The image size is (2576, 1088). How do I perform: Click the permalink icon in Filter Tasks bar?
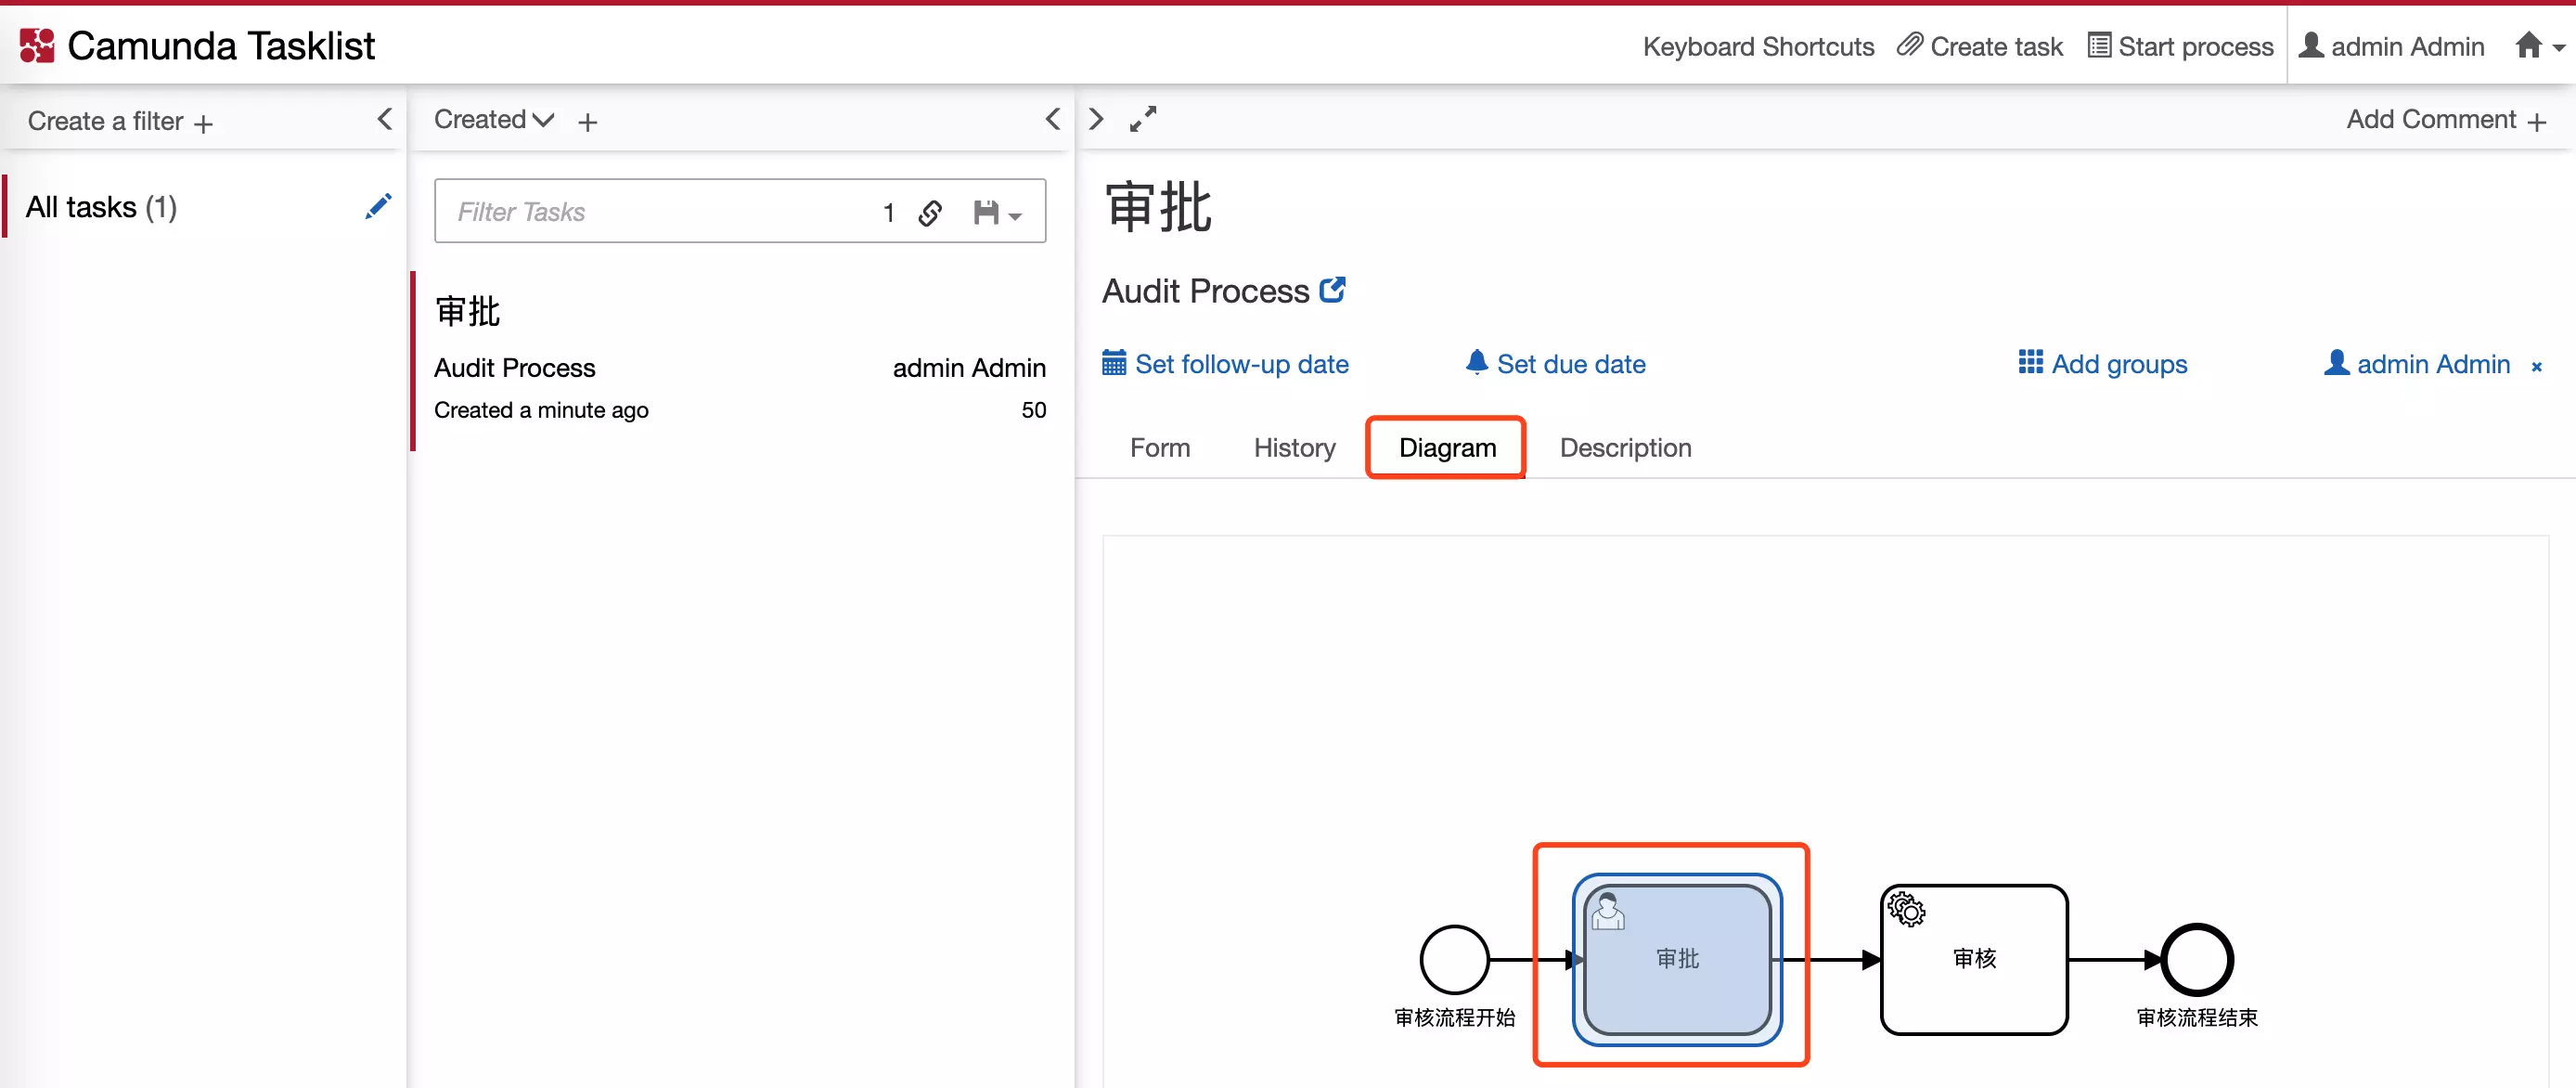930,212
